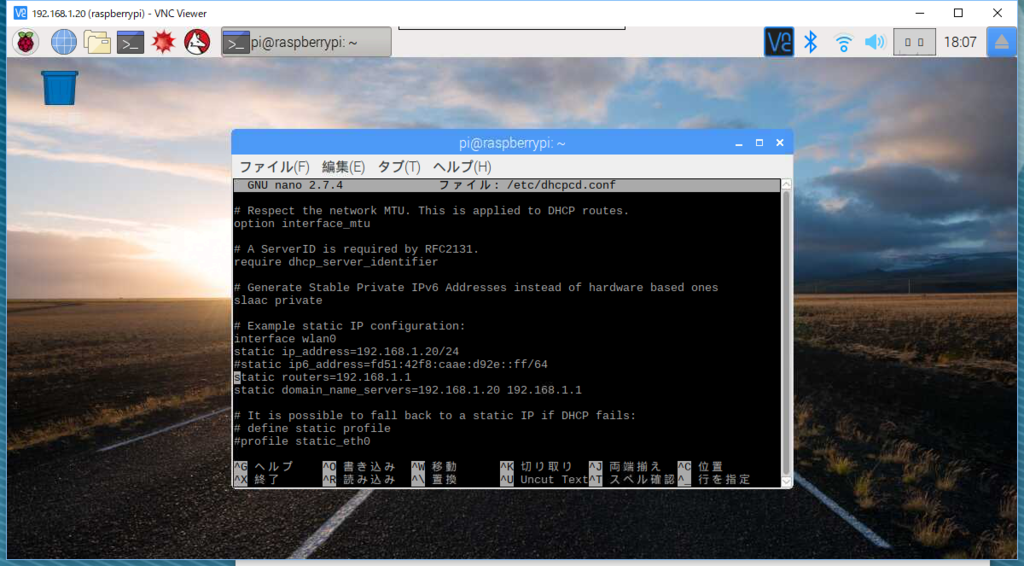Viewport: 1024px width, 566px height.
Task: Launch the terminal from the panel launcher
Action: point(130,42)
